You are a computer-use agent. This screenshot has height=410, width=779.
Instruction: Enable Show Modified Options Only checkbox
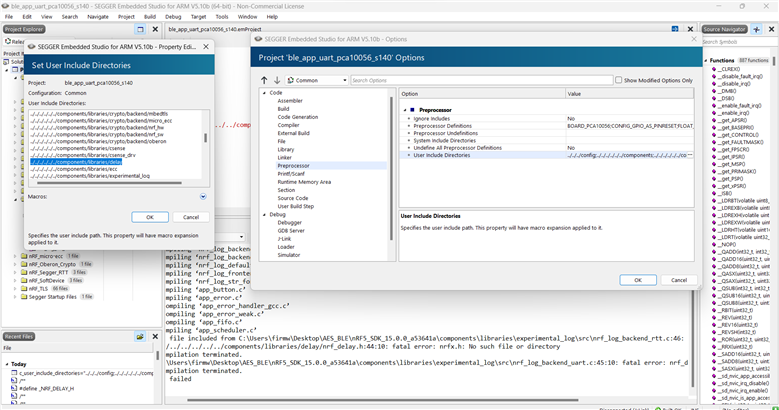click(x=619, y=80)
